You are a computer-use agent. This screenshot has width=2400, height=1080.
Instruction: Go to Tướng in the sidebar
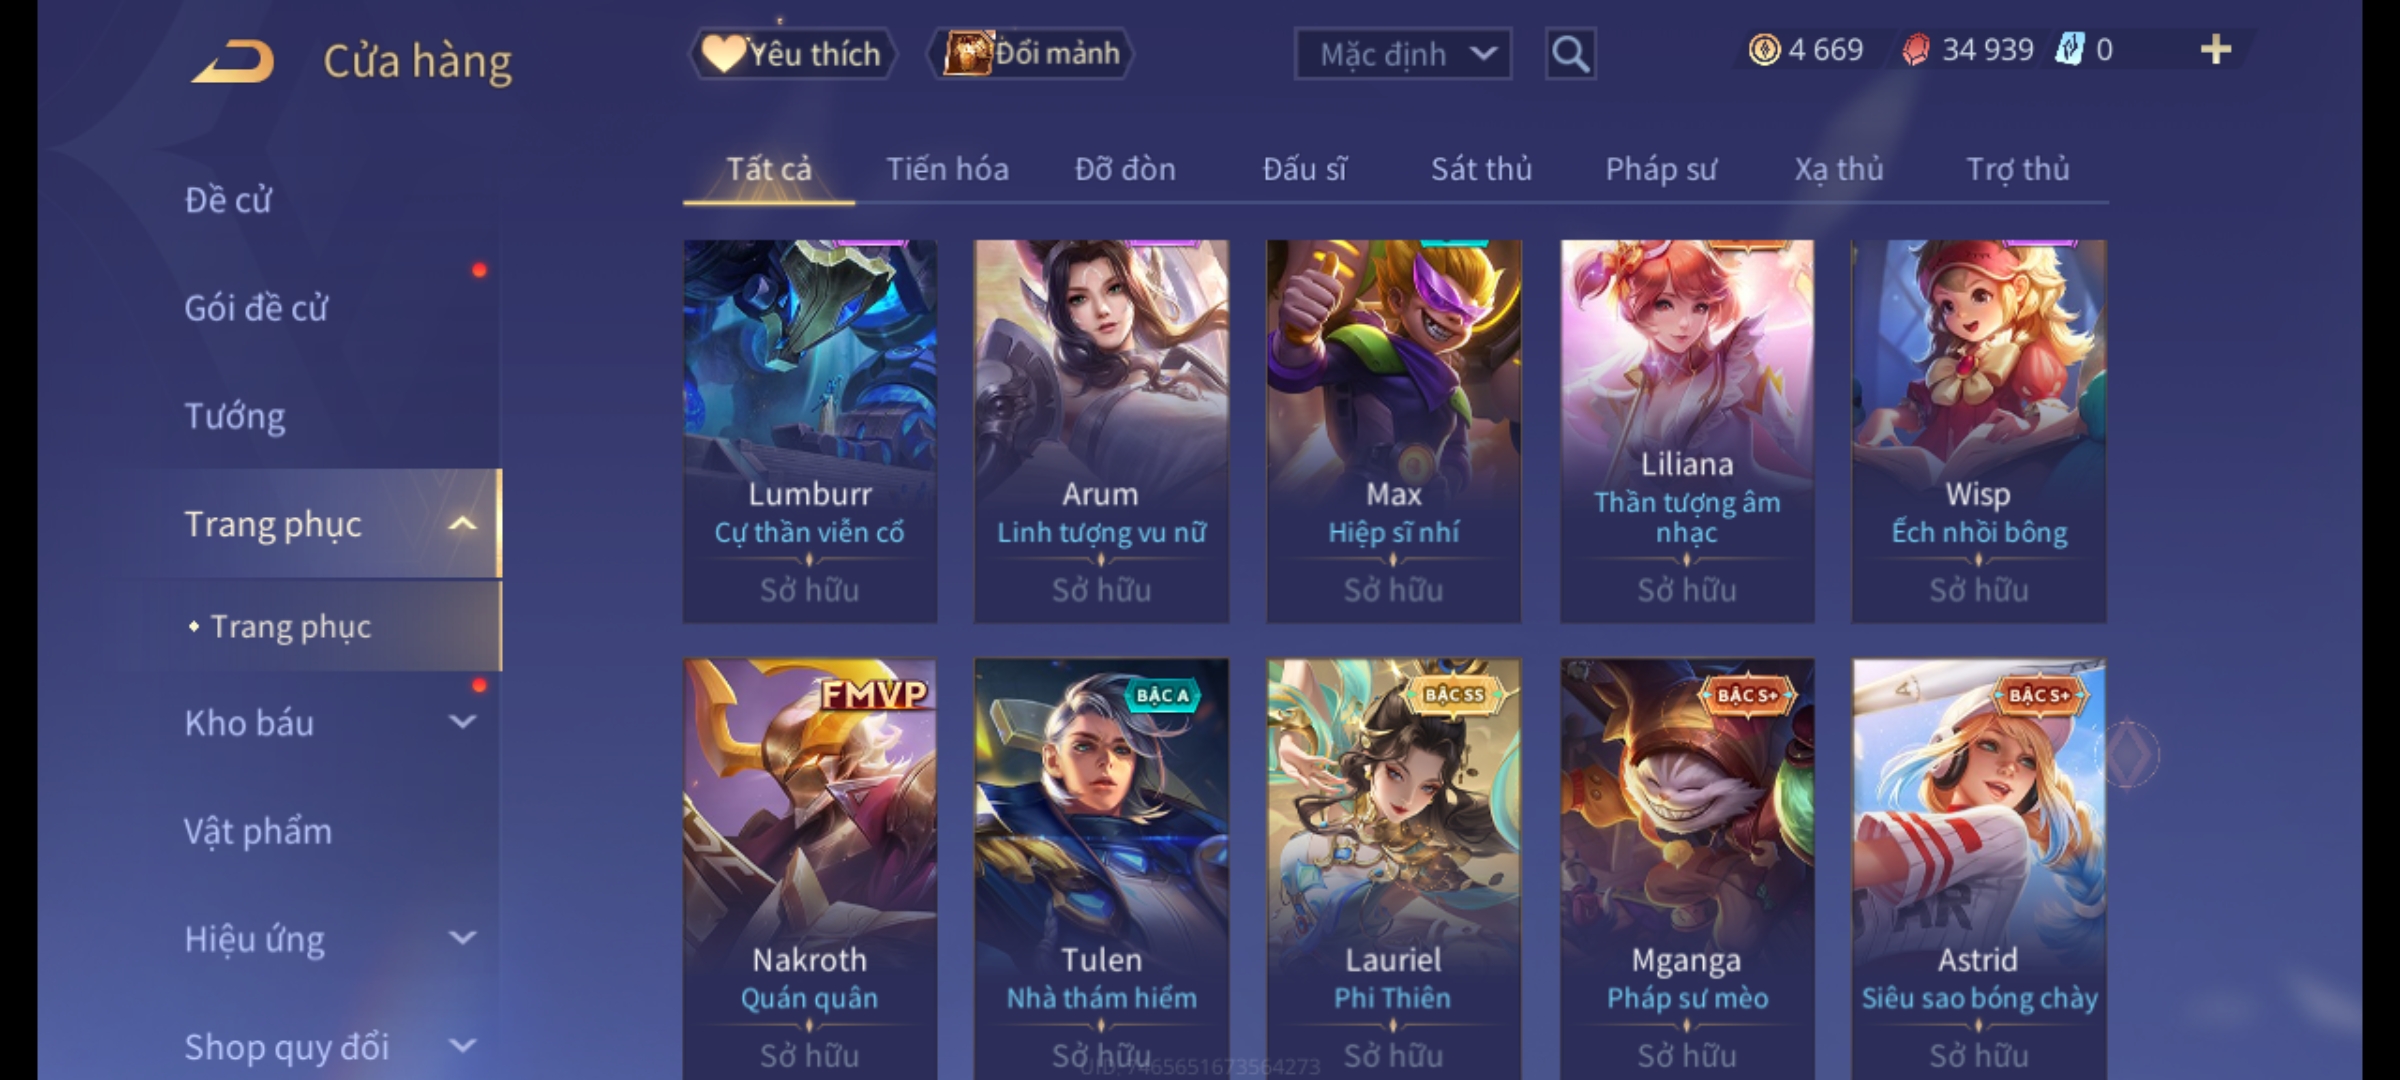point(235,416)
